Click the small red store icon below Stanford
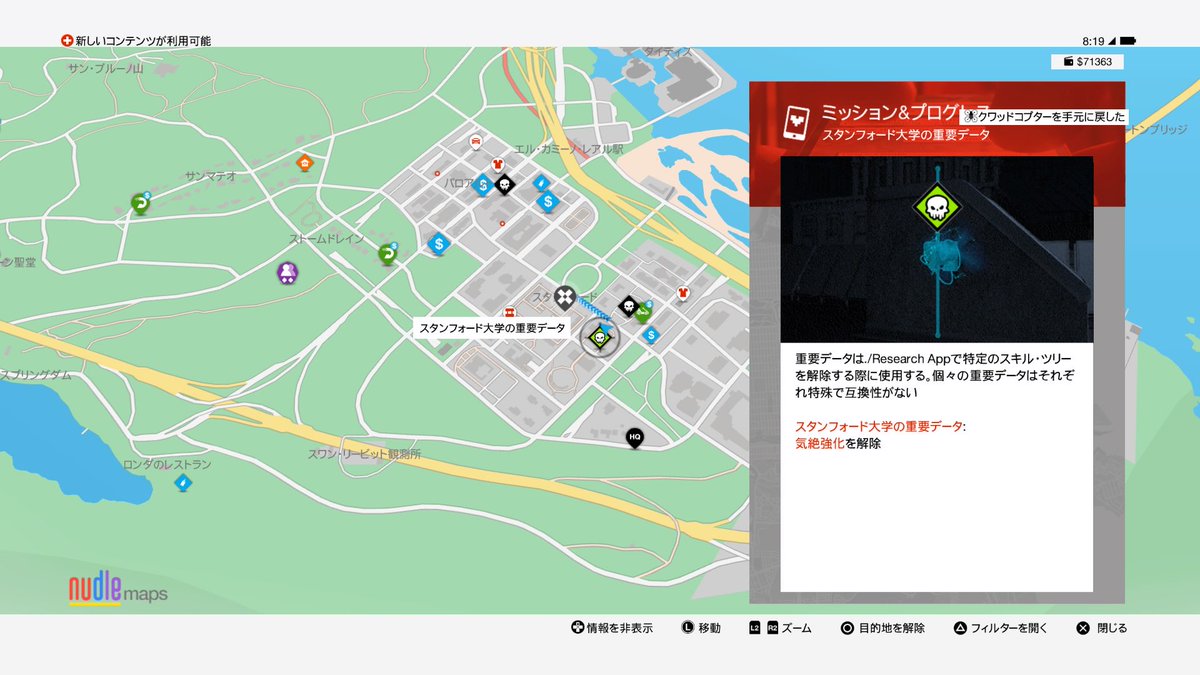Screen dimensions: 1200x675 pyautogui.click(x=511, y=312)
